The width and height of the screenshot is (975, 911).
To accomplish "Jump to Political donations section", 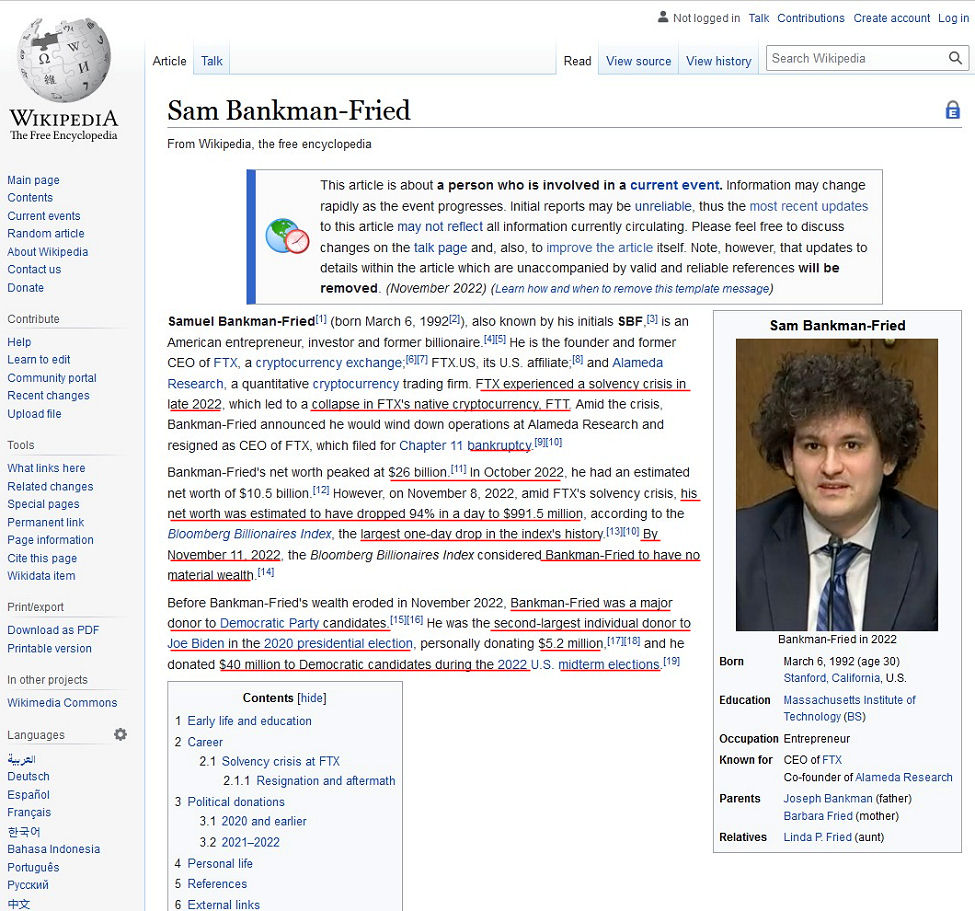I will pos(236,802).
